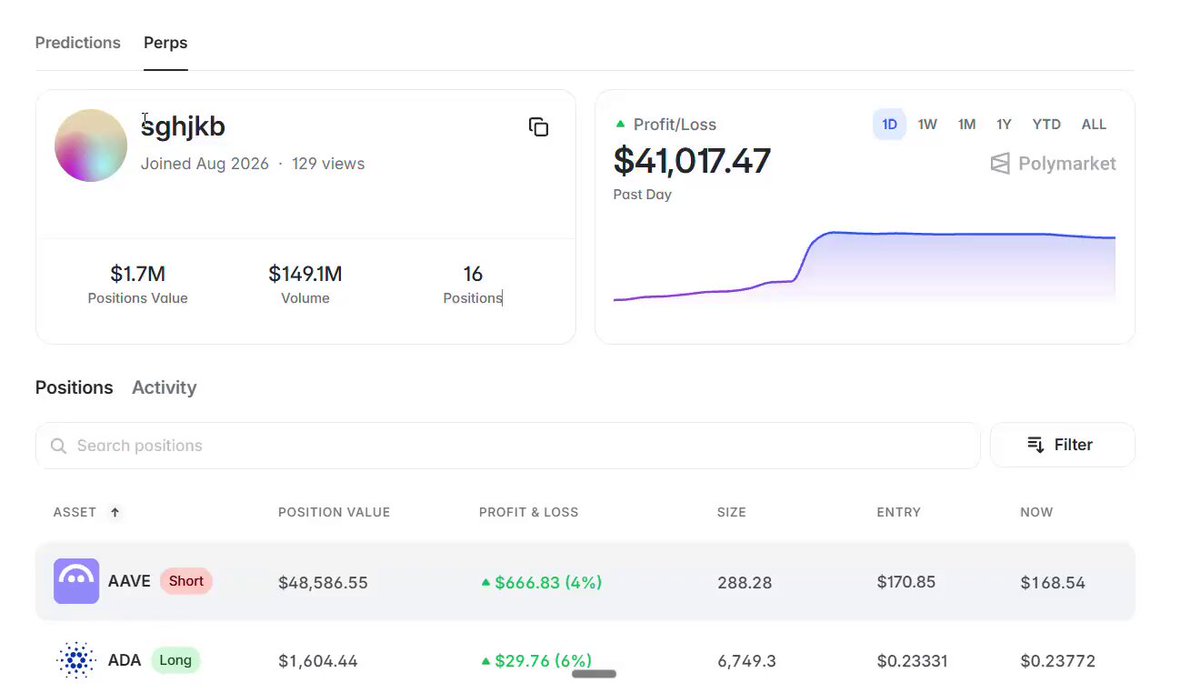Click the search magnifier icon
This screenshot has width=1200, height=693.
coord(59,446)
